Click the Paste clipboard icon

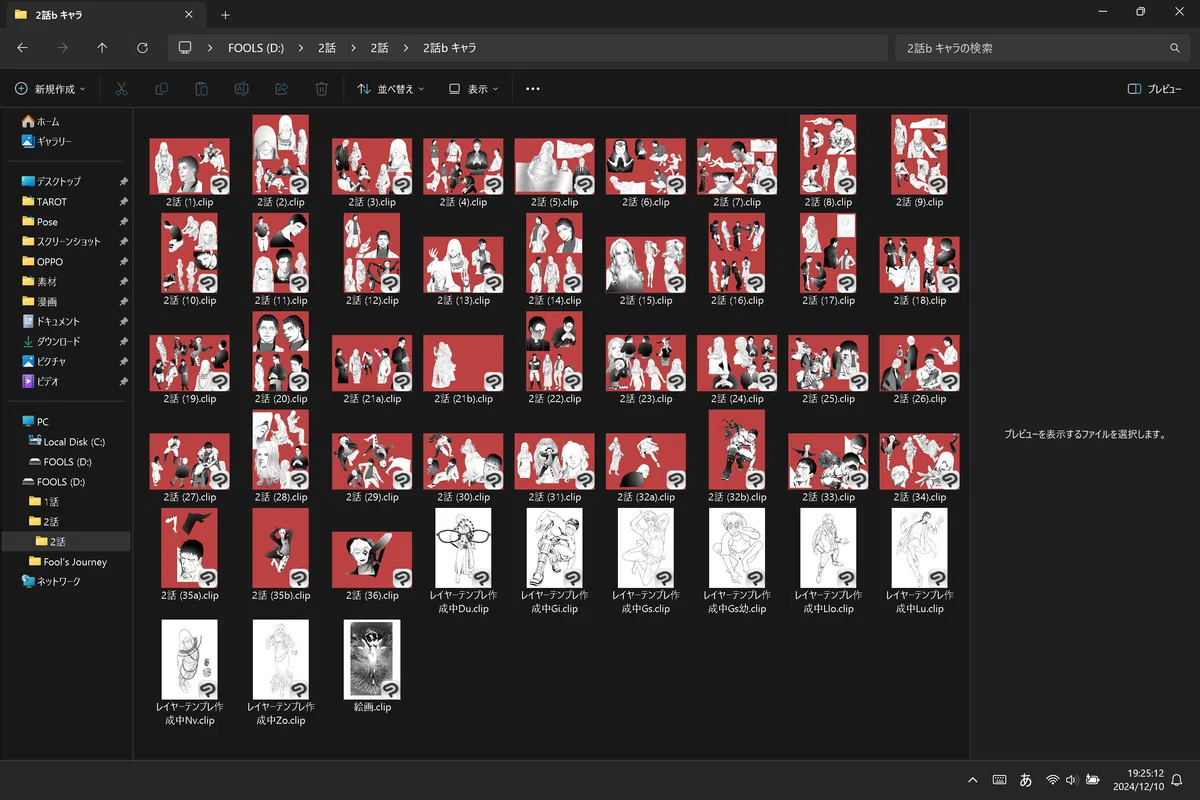pyautogui.click(x=201, y=89)
